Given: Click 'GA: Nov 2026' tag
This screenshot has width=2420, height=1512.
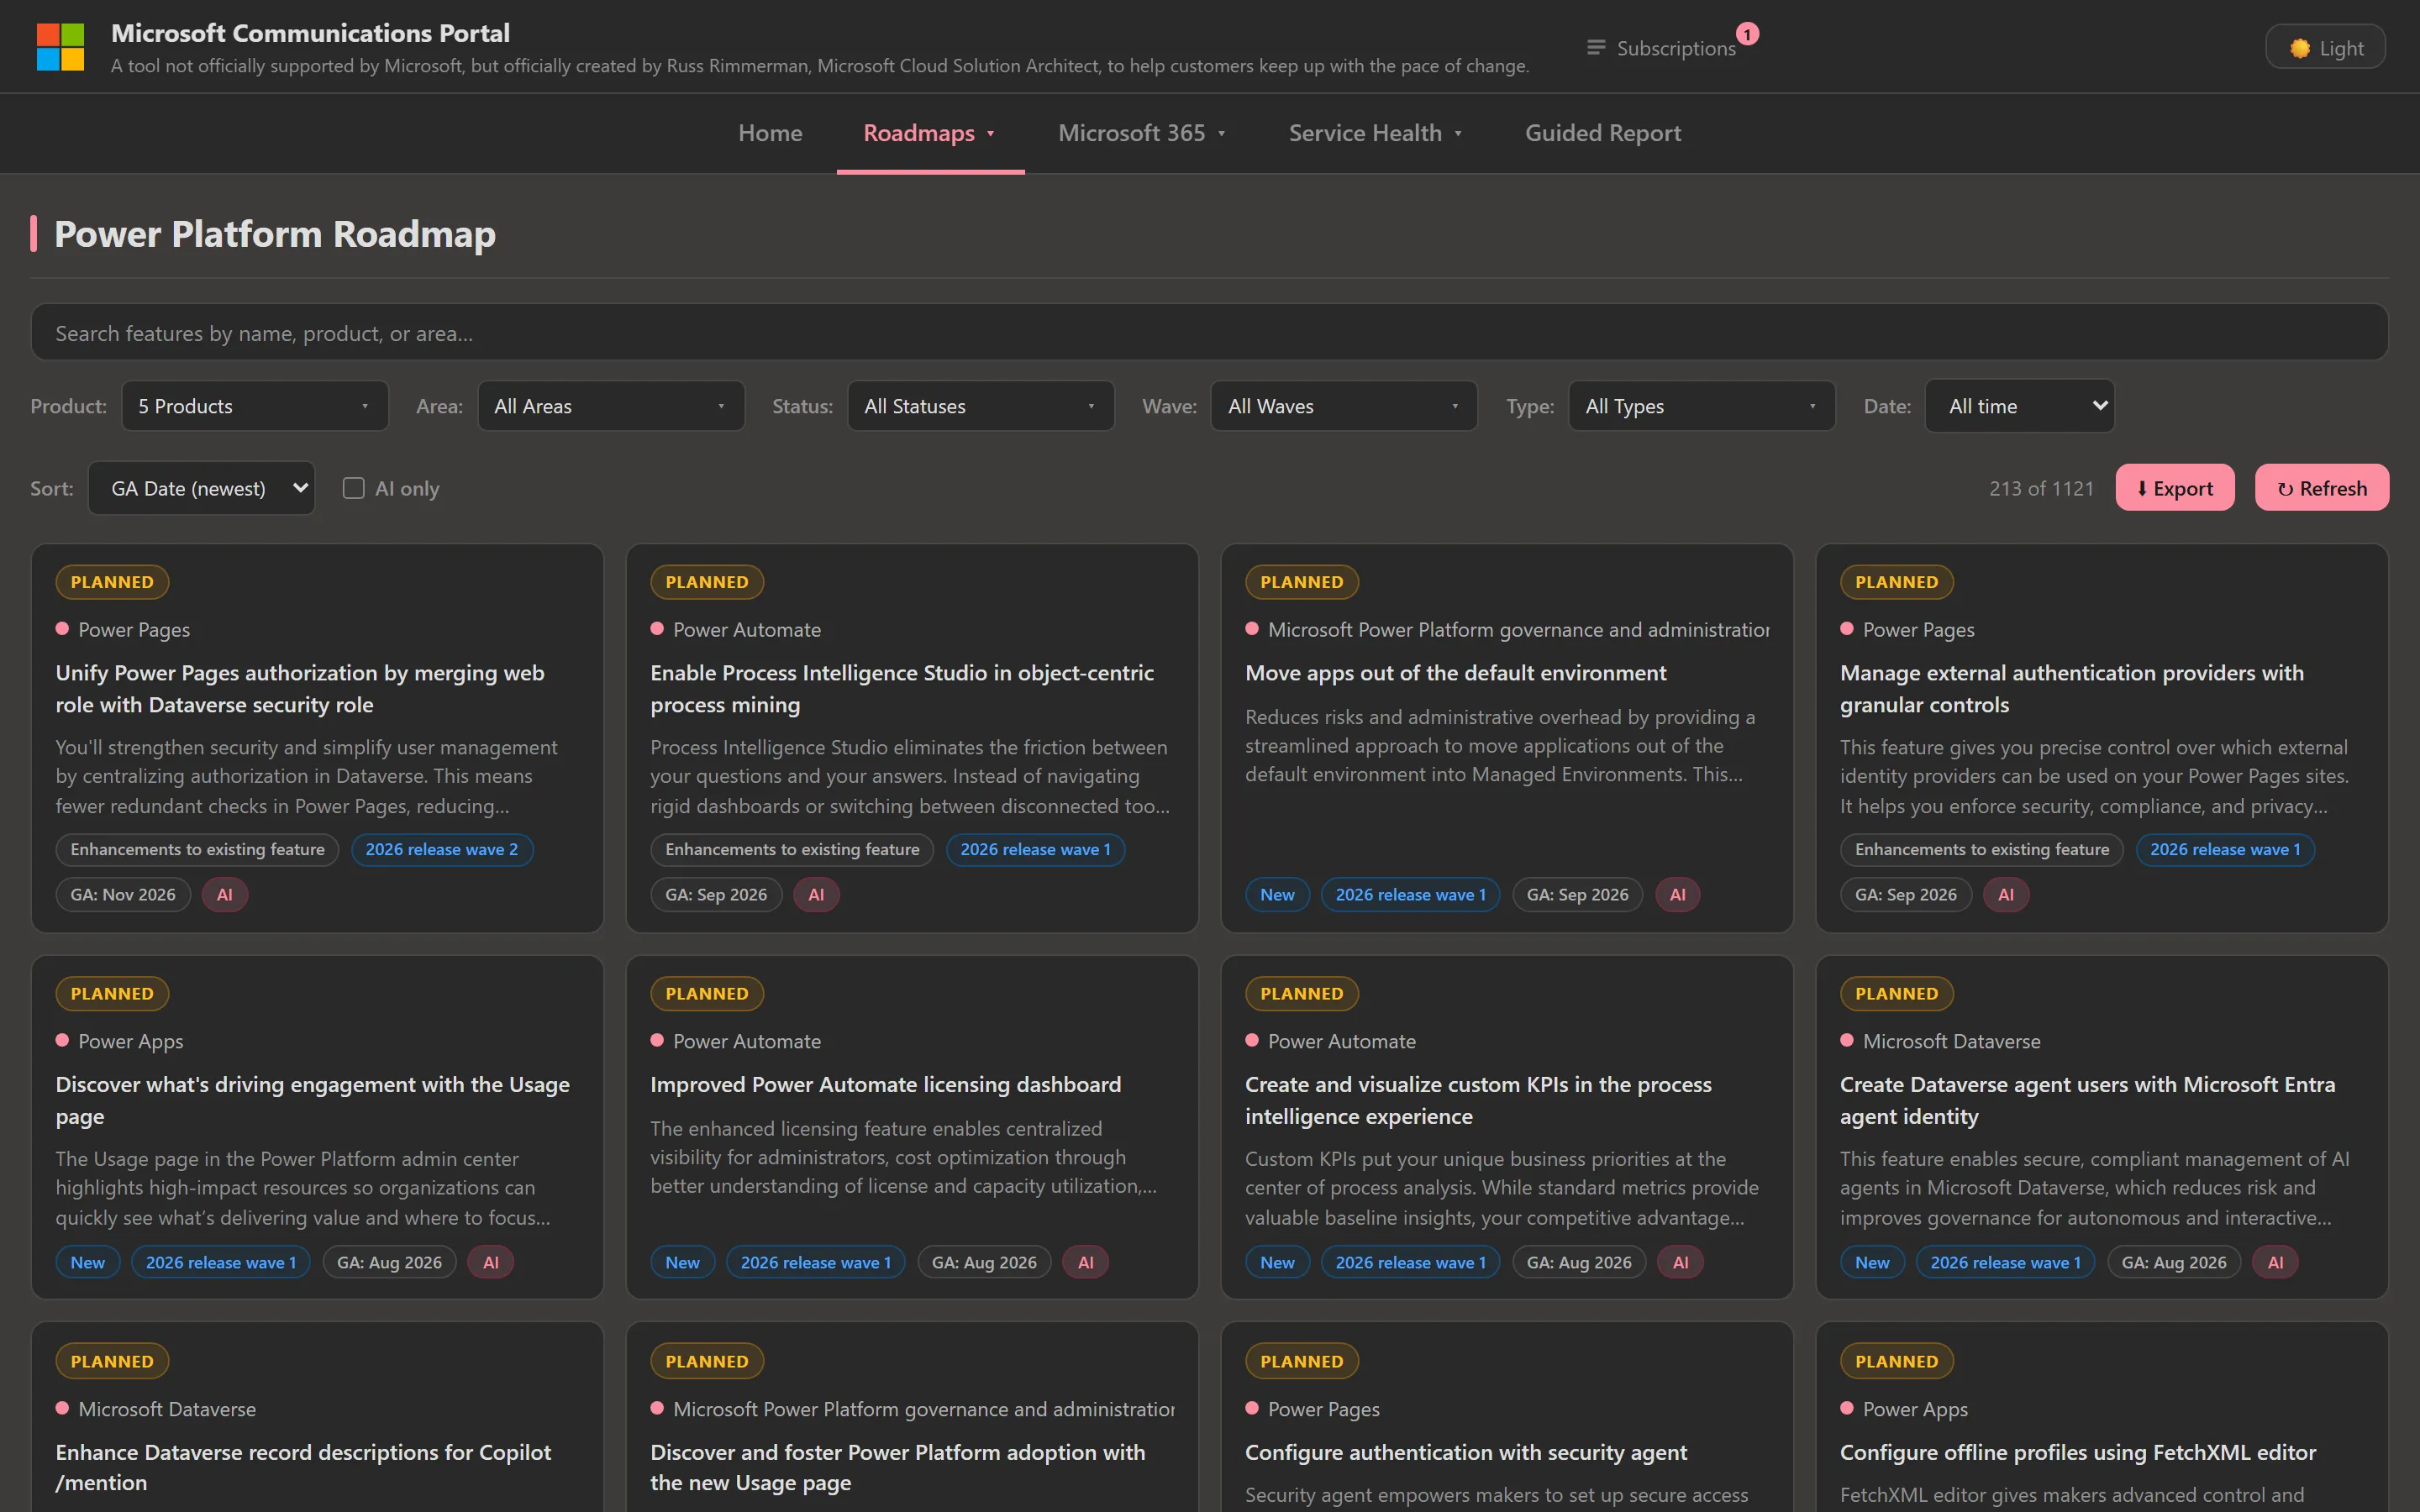Looking at the screenshot, I should coord(123,894).
